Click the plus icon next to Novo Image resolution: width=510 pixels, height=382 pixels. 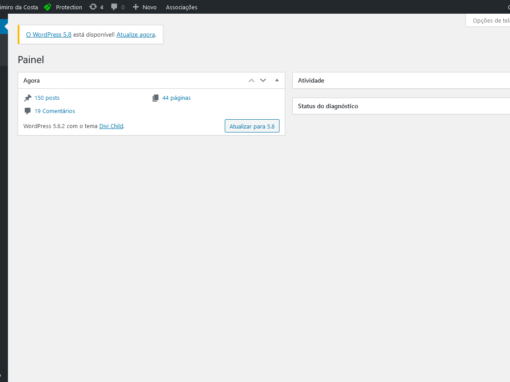click(x=136, y=7)
